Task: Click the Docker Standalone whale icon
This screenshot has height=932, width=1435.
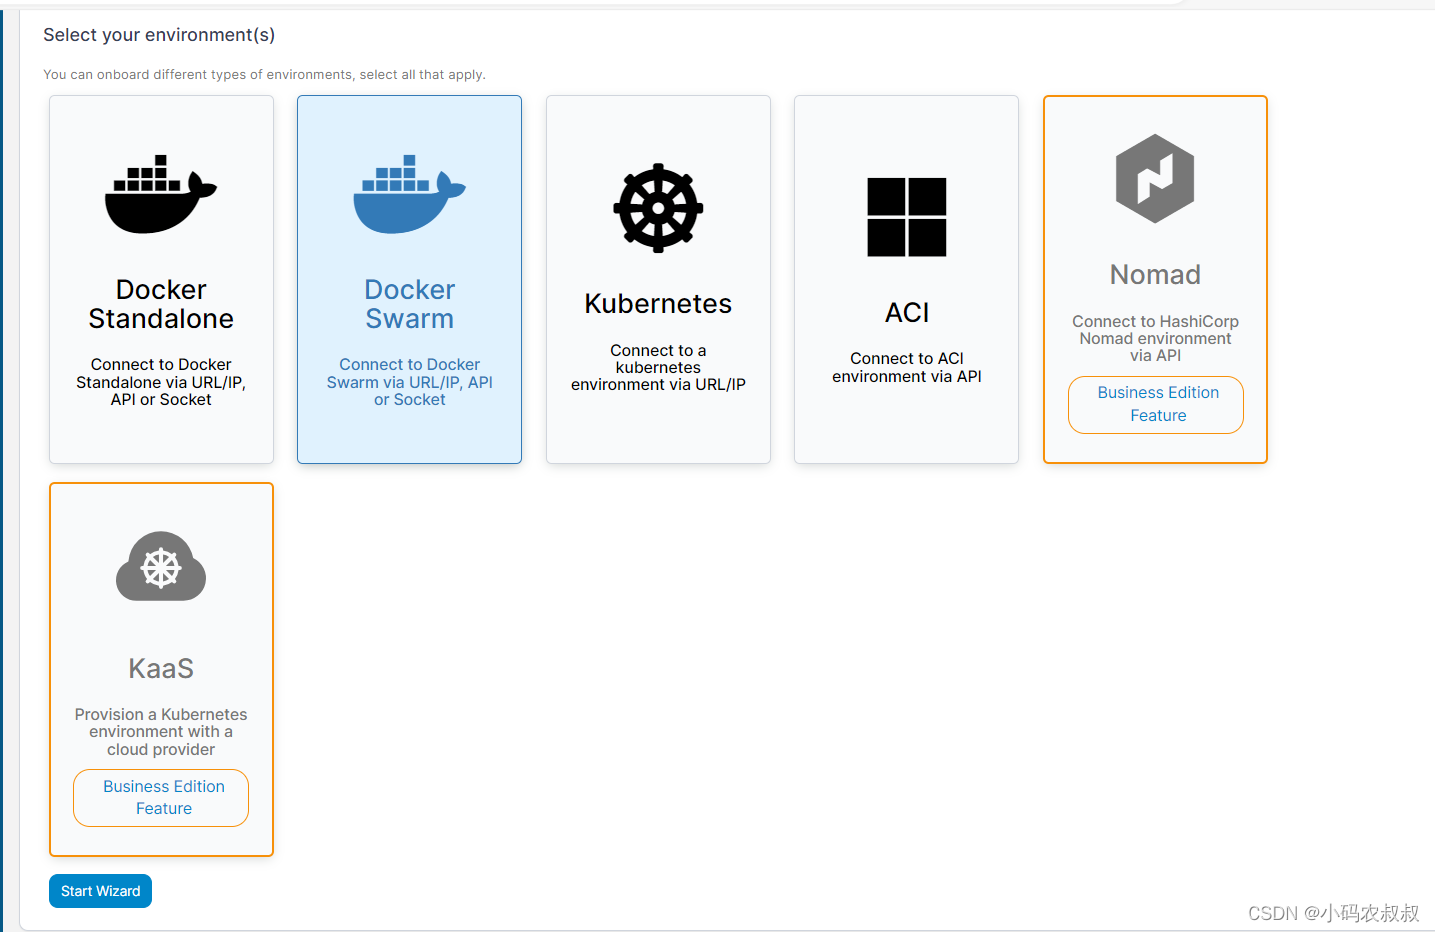Action: pyautogui.click(x=161, y=194)
